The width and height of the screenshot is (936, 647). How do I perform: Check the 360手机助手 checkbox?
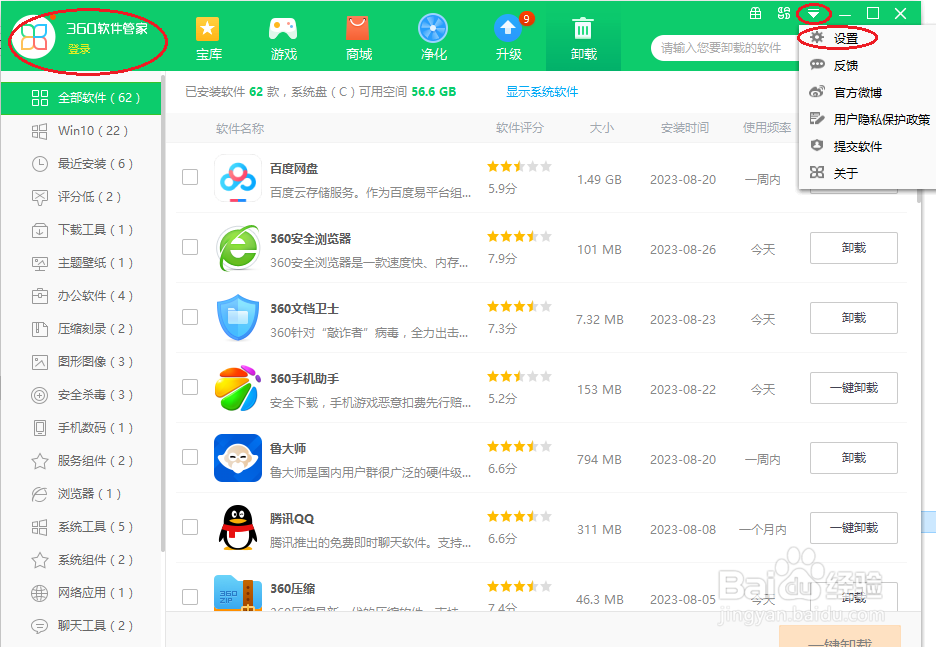coord(190,387)
